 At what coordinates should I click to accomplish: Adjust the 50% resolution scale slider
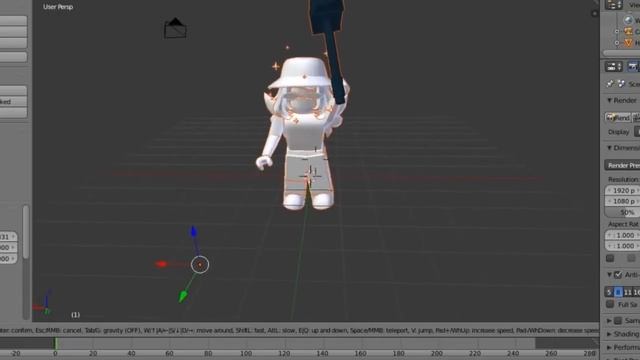coord(622,212)
